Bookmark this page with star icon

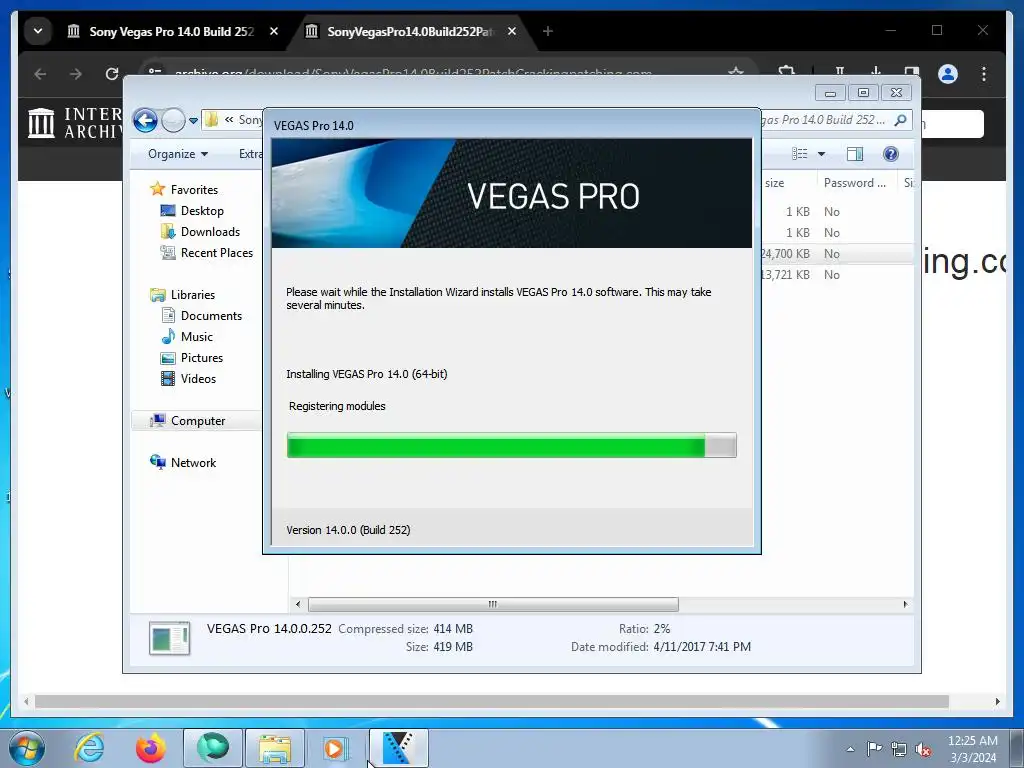(x=736, y=72)
